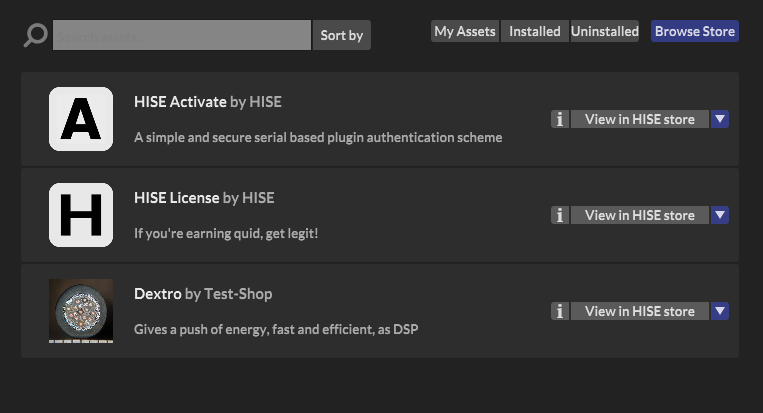Screen dimensions: 763x413
Task: View Dextro in HISE store
Action: (639, 311)
